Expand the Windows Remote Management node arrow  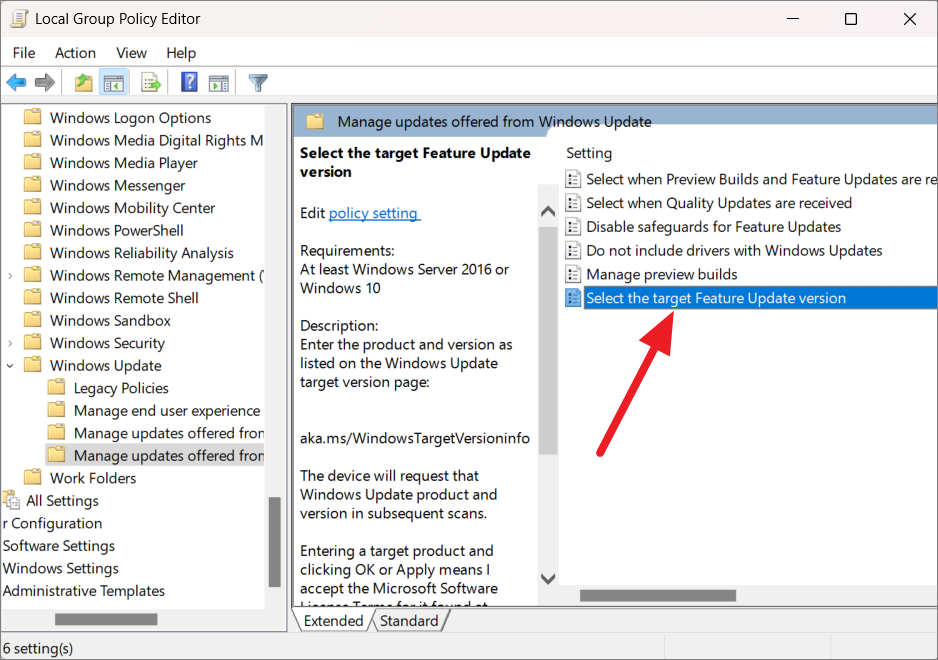10,276
